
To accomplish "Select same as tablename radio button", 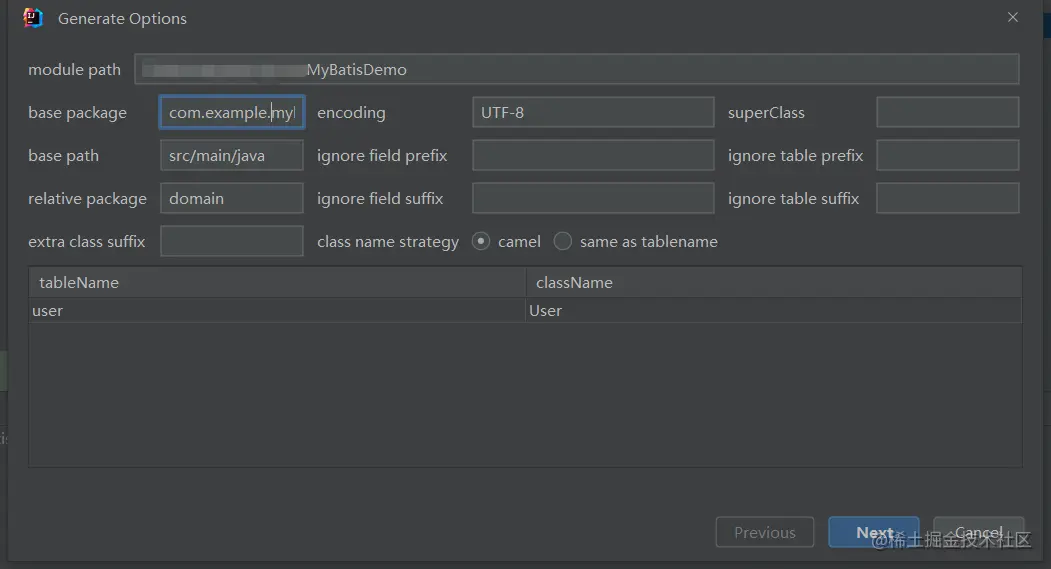I will pos(562,241).
